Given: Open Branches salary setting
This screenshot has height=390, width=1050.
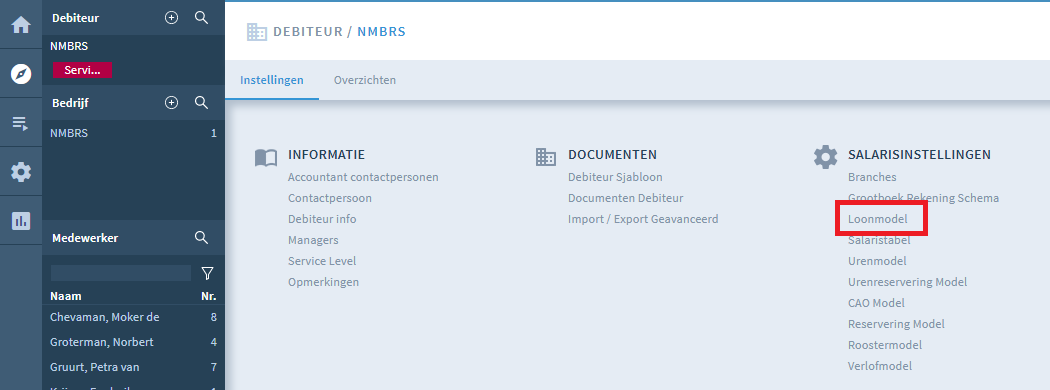Looking at the screenshot, I should (872, 178).
